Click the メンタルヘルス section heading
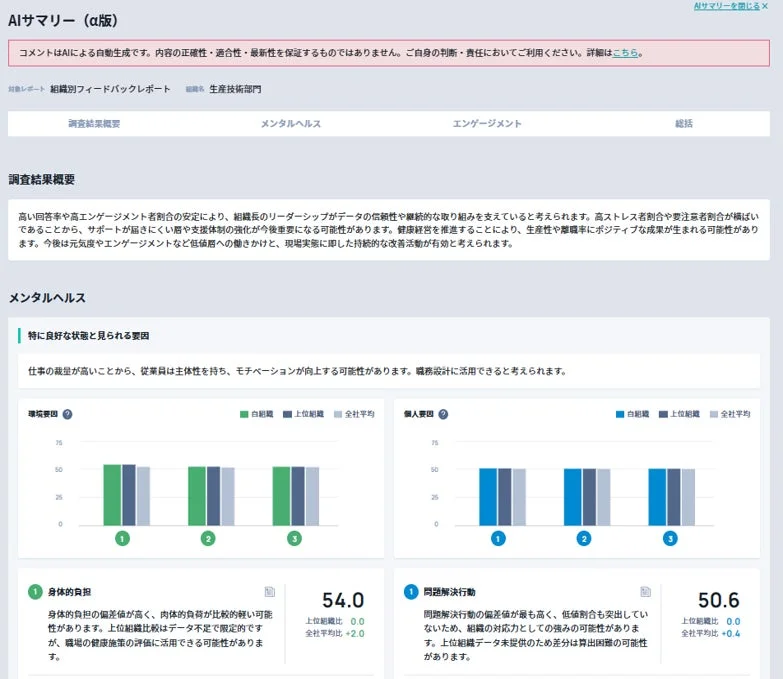 coord(47,298)
